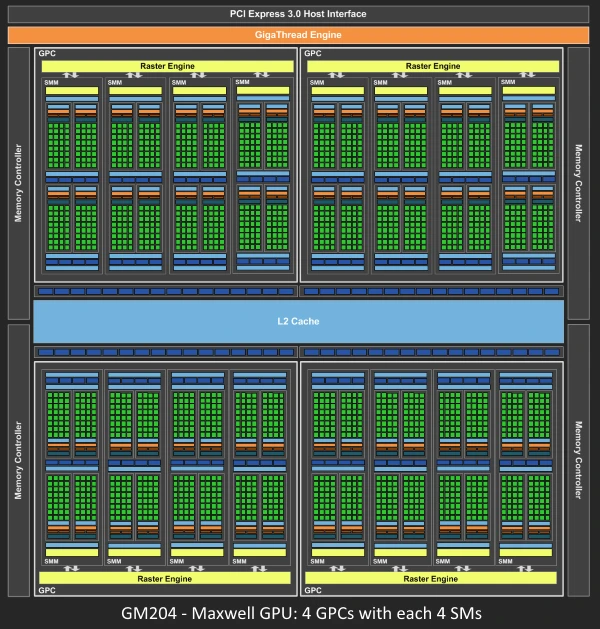Click Raster Engine in the bottom-left GPC
This screenshot has width=600, height=629.
(x=167, y=577)
